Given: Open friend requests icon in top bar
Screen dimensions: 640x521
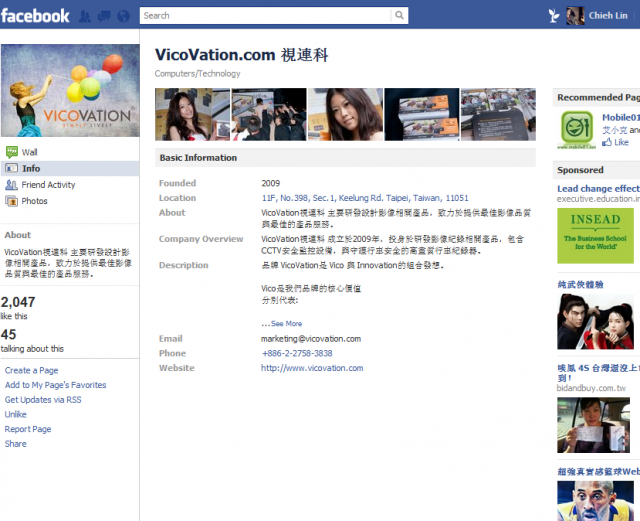Looking at the screenshot, I should coord(85,16).
